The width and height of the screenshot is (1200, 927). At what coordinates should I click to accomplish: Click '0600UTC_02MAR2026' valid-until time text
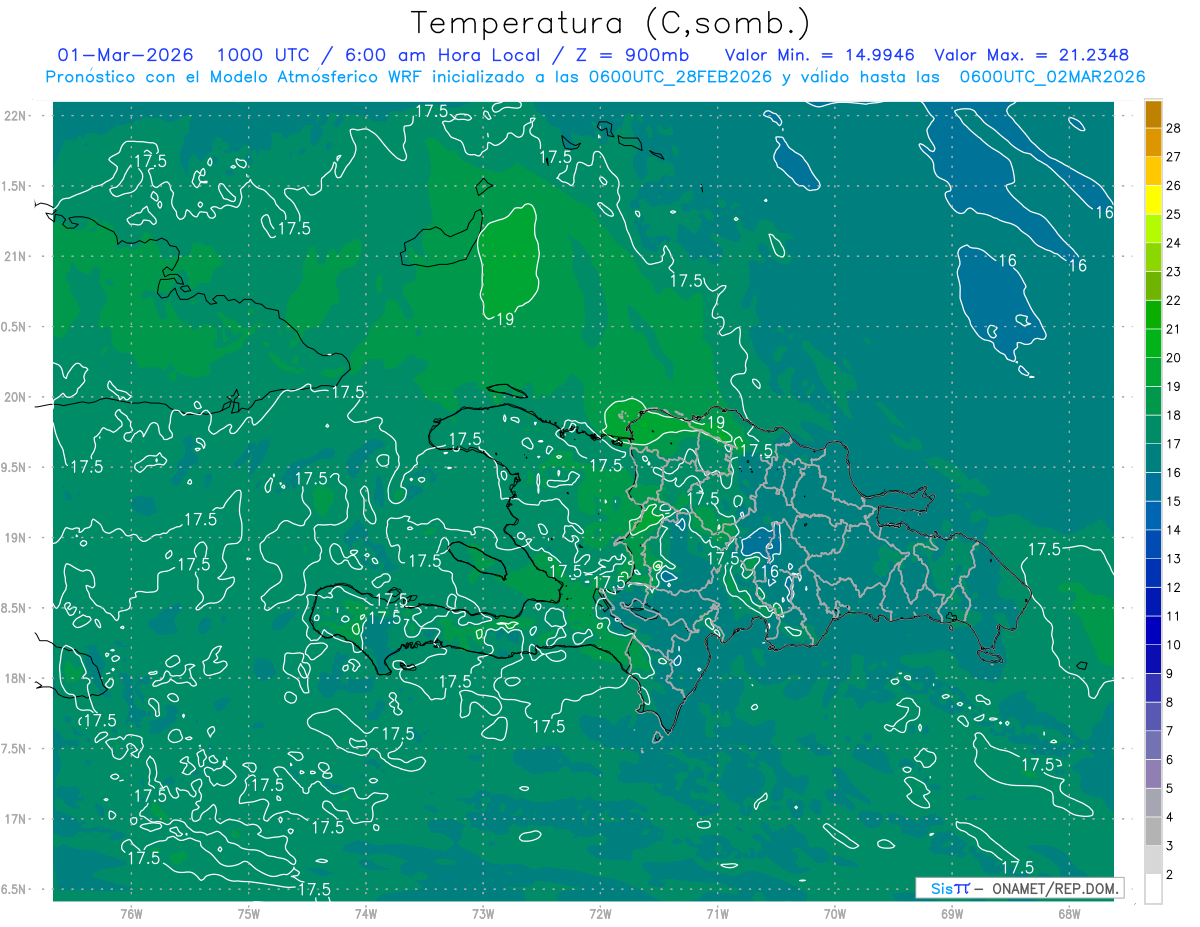point(1052,77)
